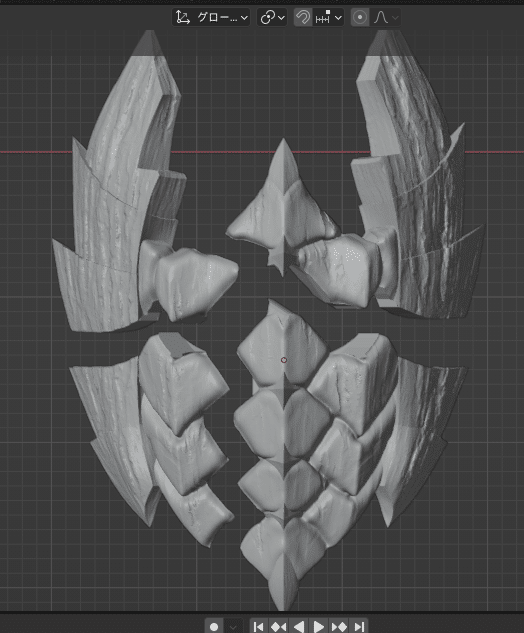Jump to the next keyframe

coord(339,626)
